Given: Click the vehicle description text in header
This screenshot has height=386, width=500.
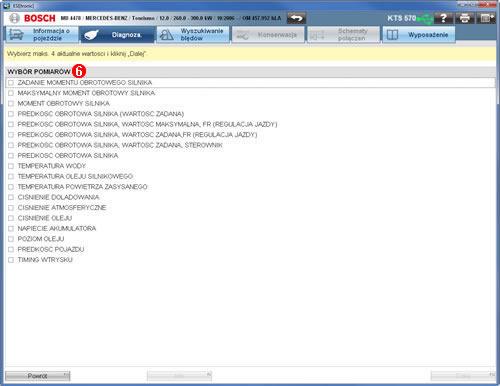Looking at the screenshot, I should point(171,18).
